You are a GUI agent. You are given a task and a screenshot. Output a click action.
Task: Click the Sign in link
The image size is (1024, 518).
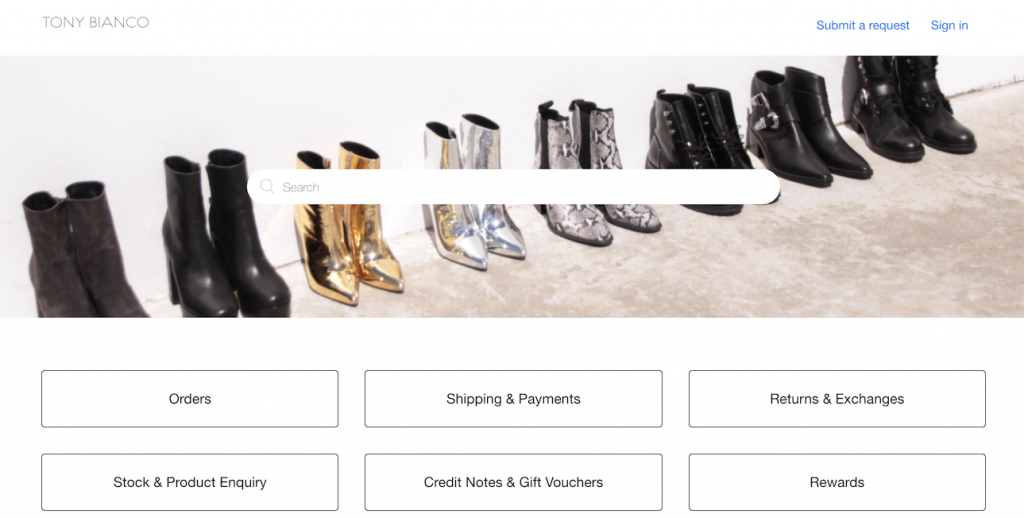949,25
